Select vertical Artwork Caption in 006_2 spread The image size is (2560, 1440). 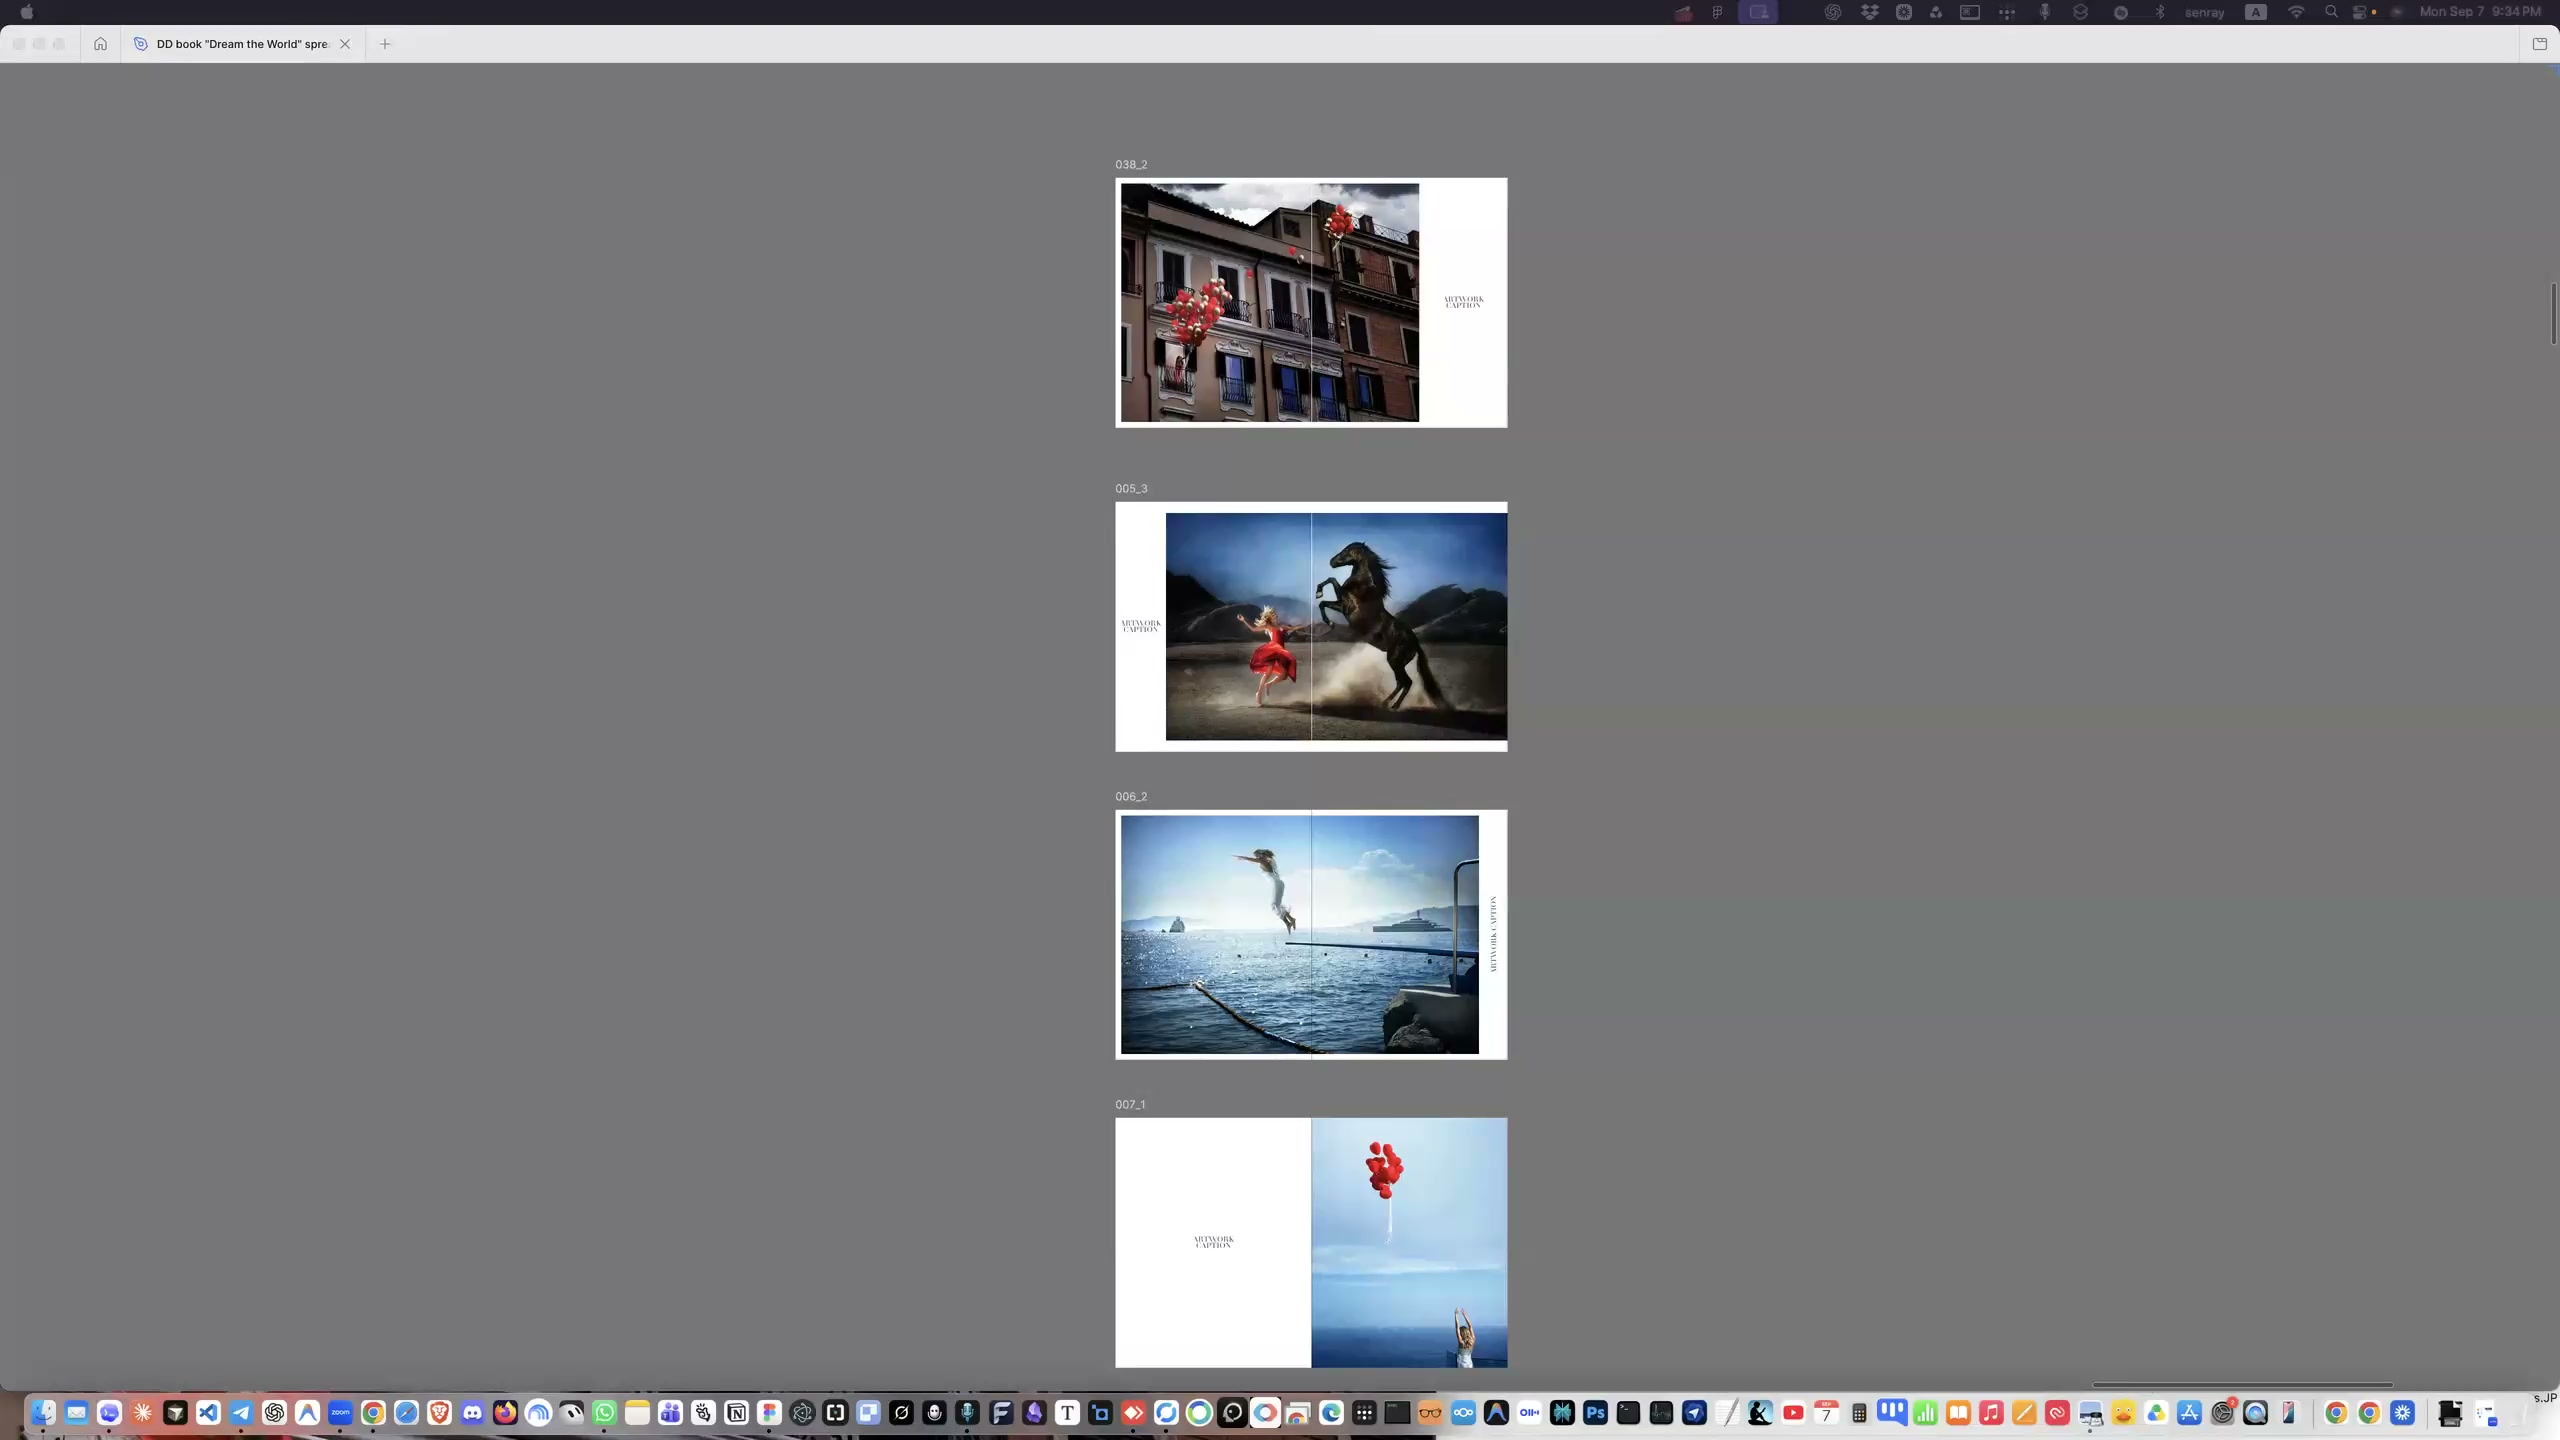click(x=1493, y=934)
